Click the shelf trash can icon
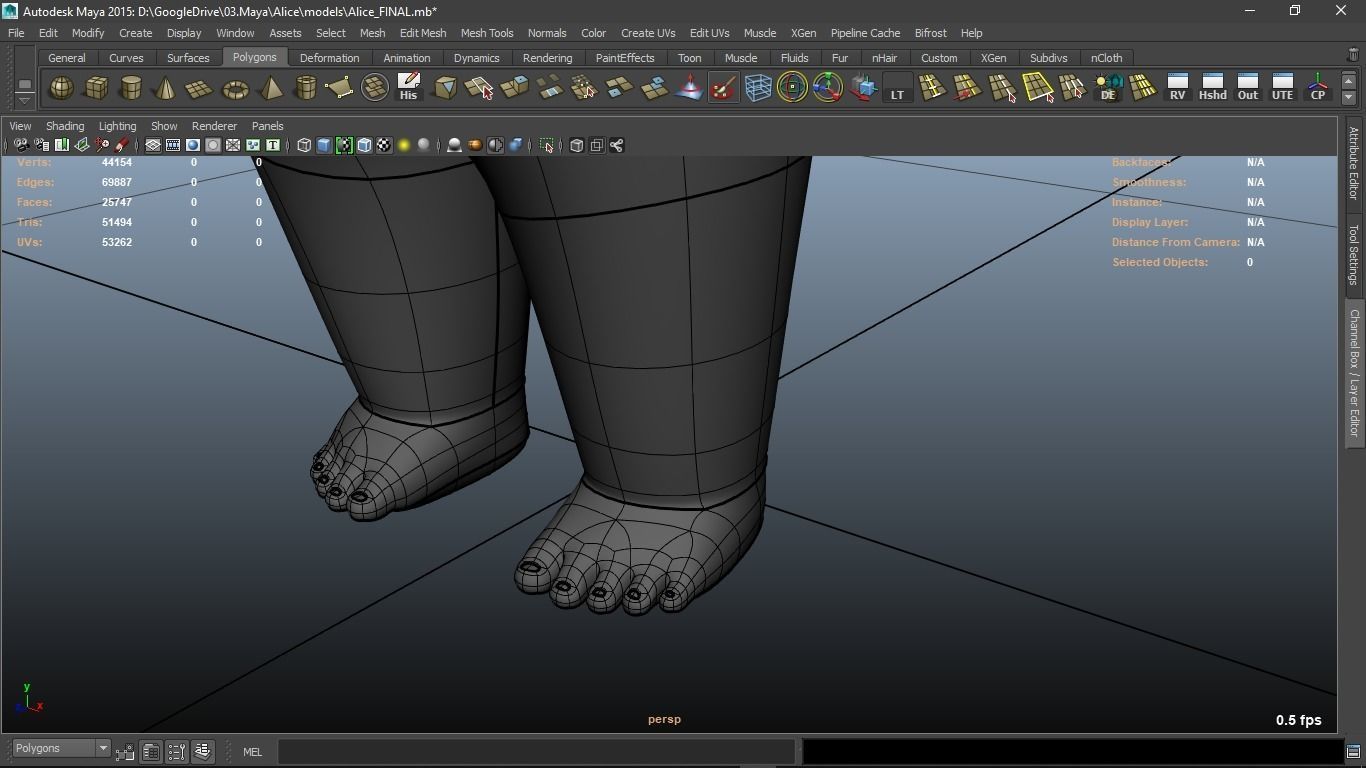 coord(1353,56)
